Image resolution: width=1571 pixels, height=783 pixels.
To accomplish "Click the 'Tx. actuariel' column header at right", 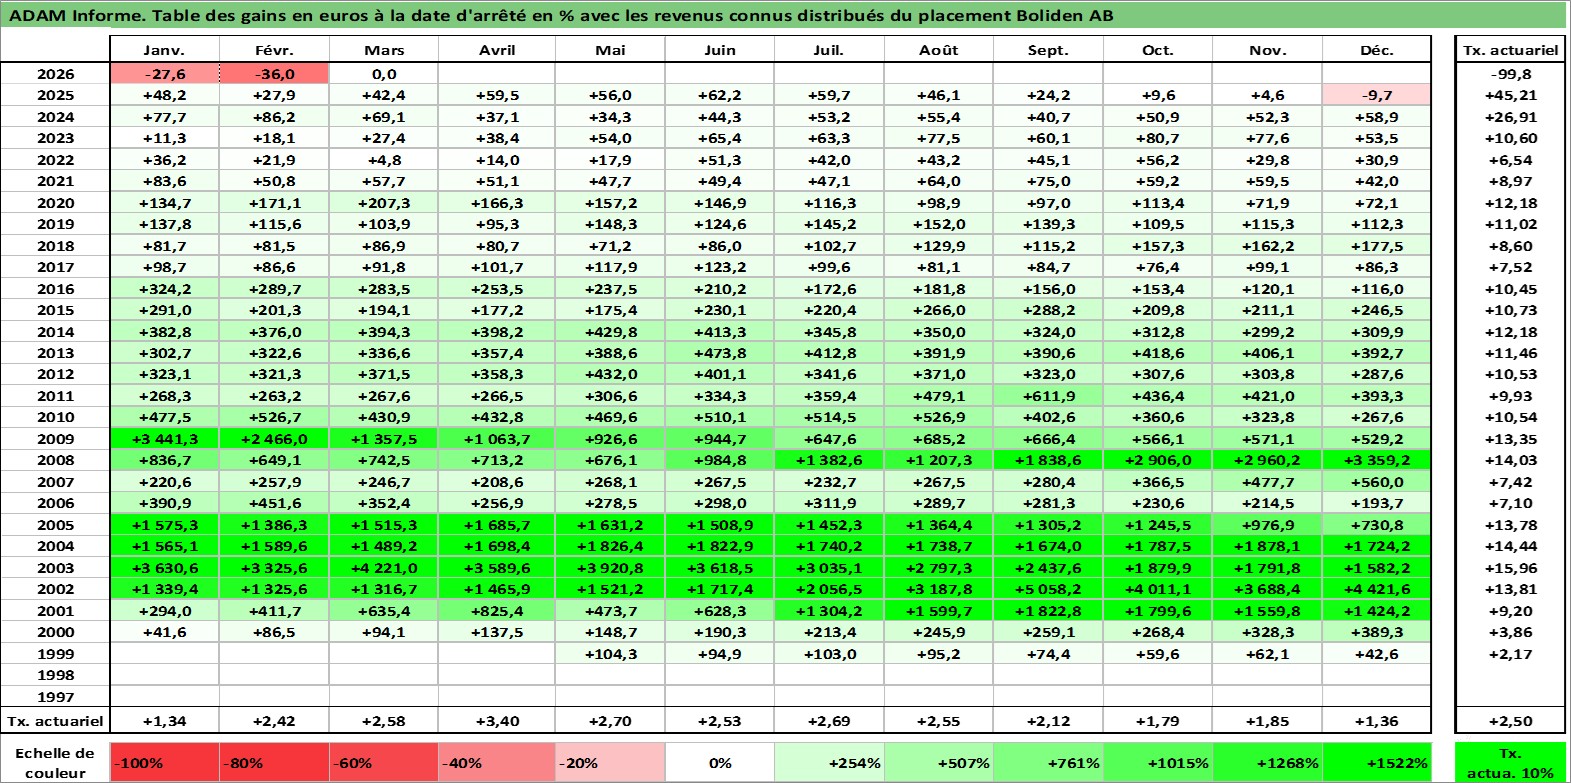I will tap(1510, 50).
